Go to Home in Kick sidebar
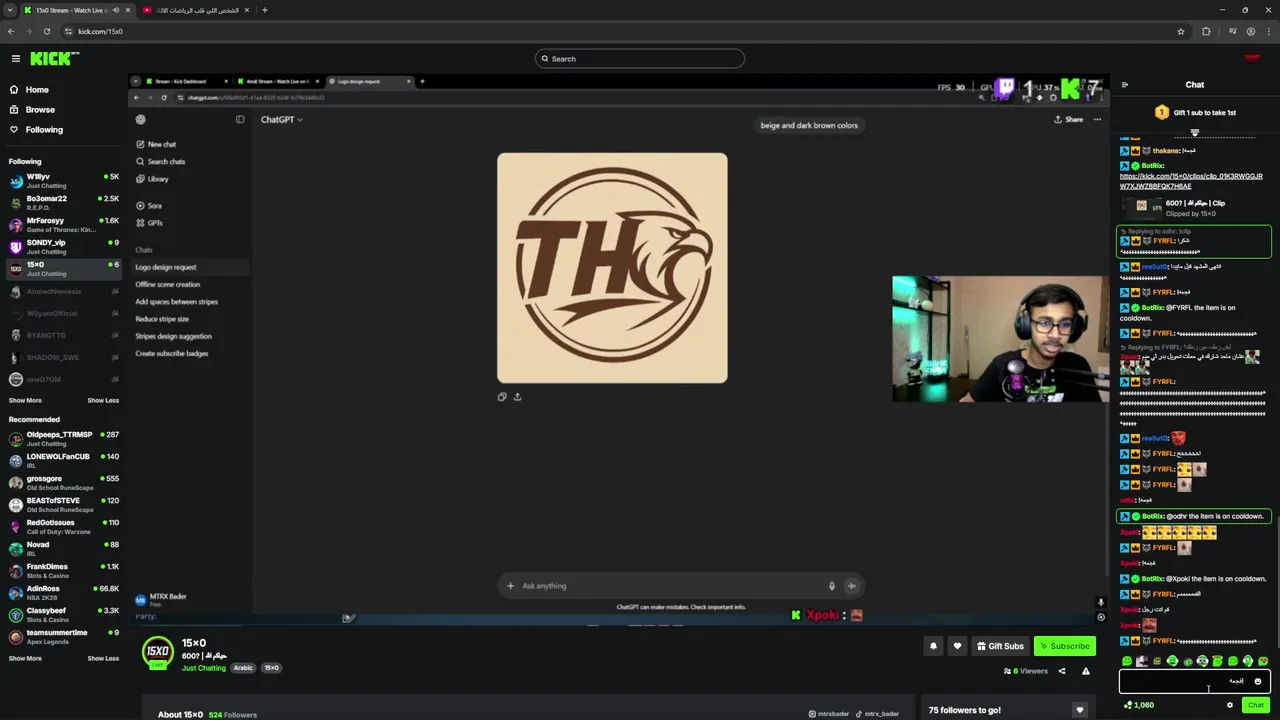The height and width of the screenshot is (720, 1280). point(37,90)
